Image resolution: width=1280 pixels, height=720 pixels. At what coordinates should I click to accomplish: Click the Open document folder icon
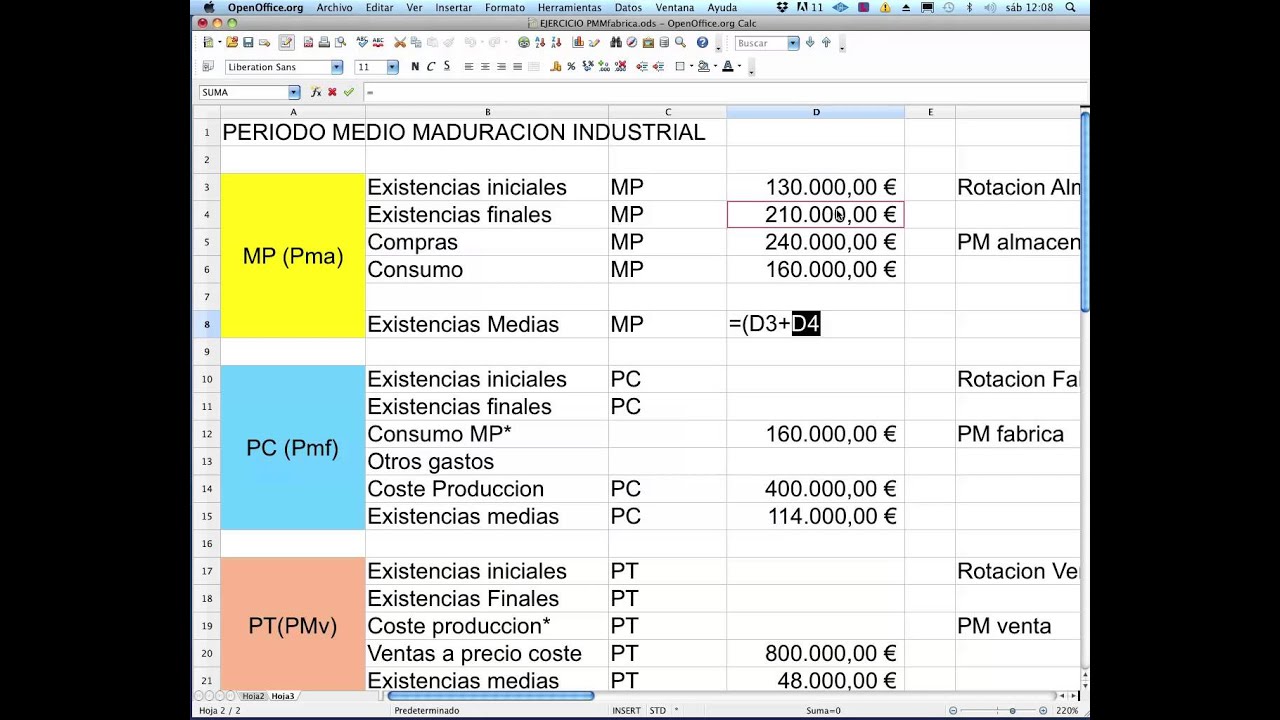coord(232,43)
